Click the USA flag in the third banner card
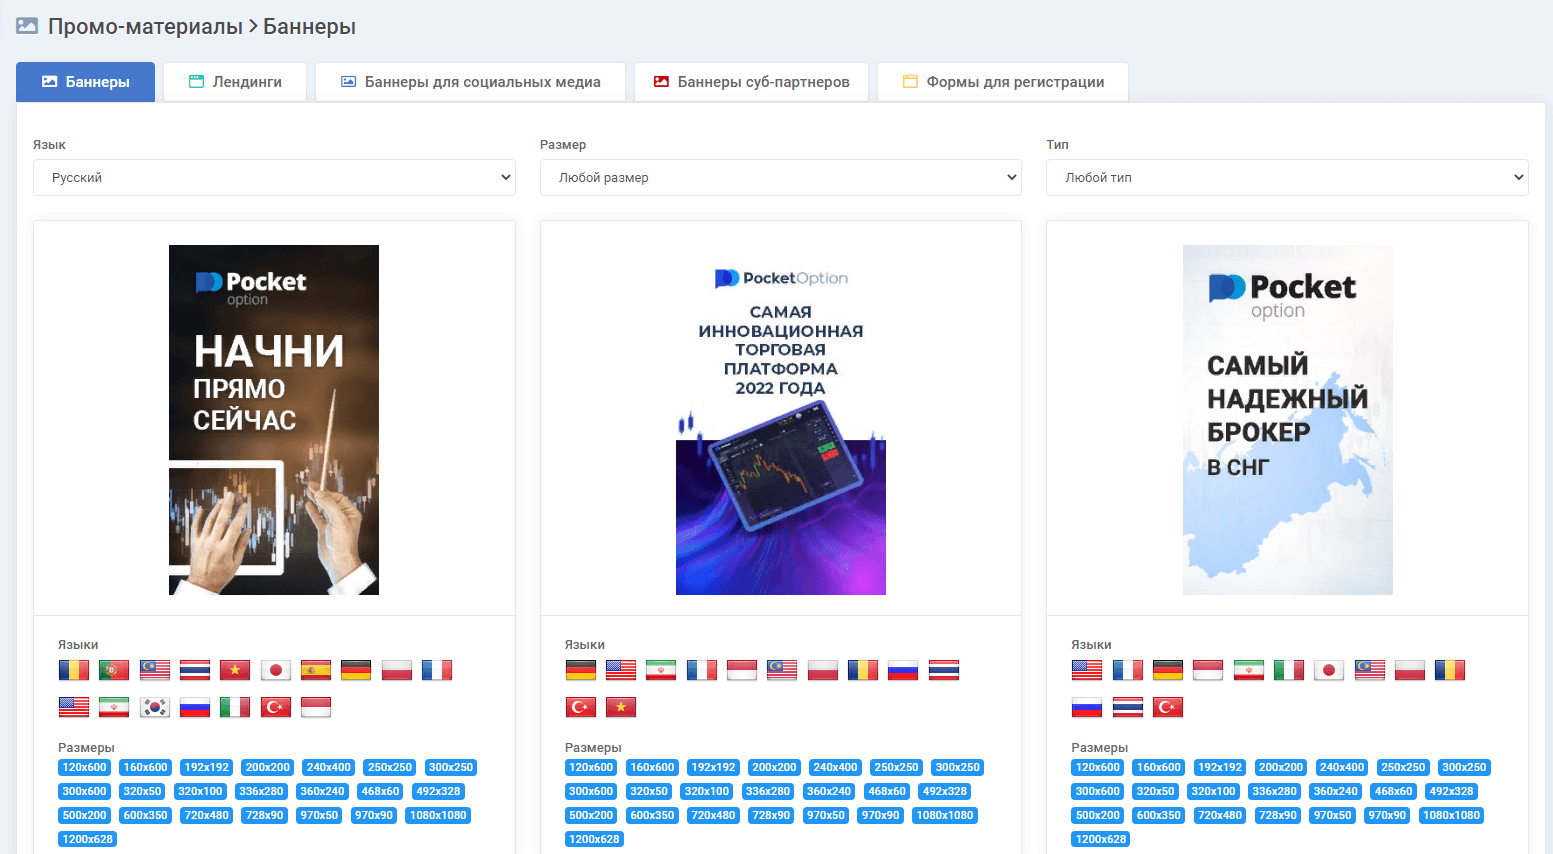Image resolution: width=1553 pixels, height=854 pixels. click(x=1087, y=670)
